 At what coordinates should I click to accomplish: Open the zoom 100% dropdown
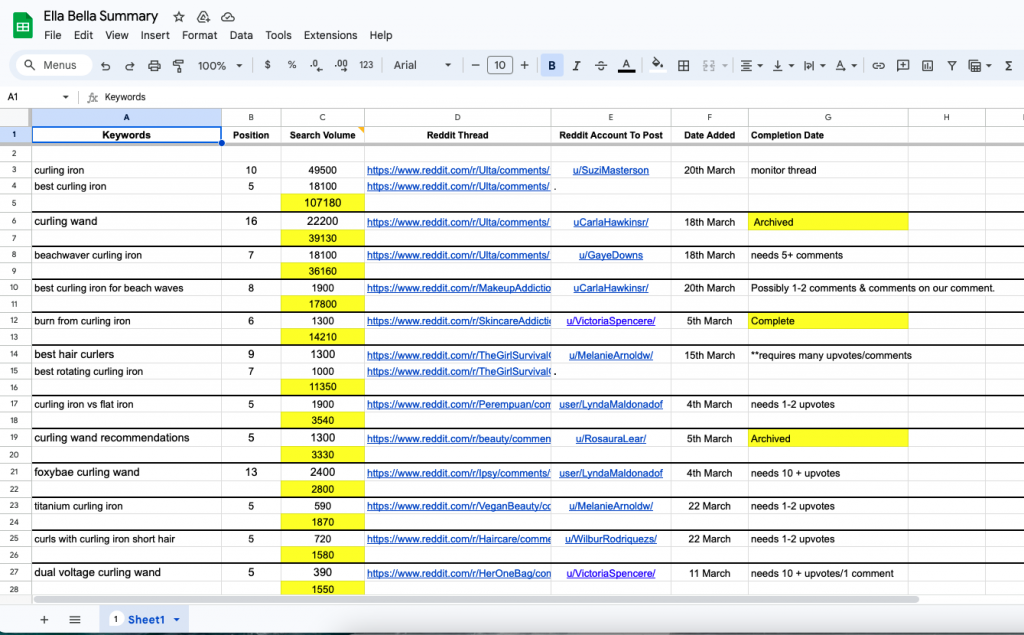(220, 66)
